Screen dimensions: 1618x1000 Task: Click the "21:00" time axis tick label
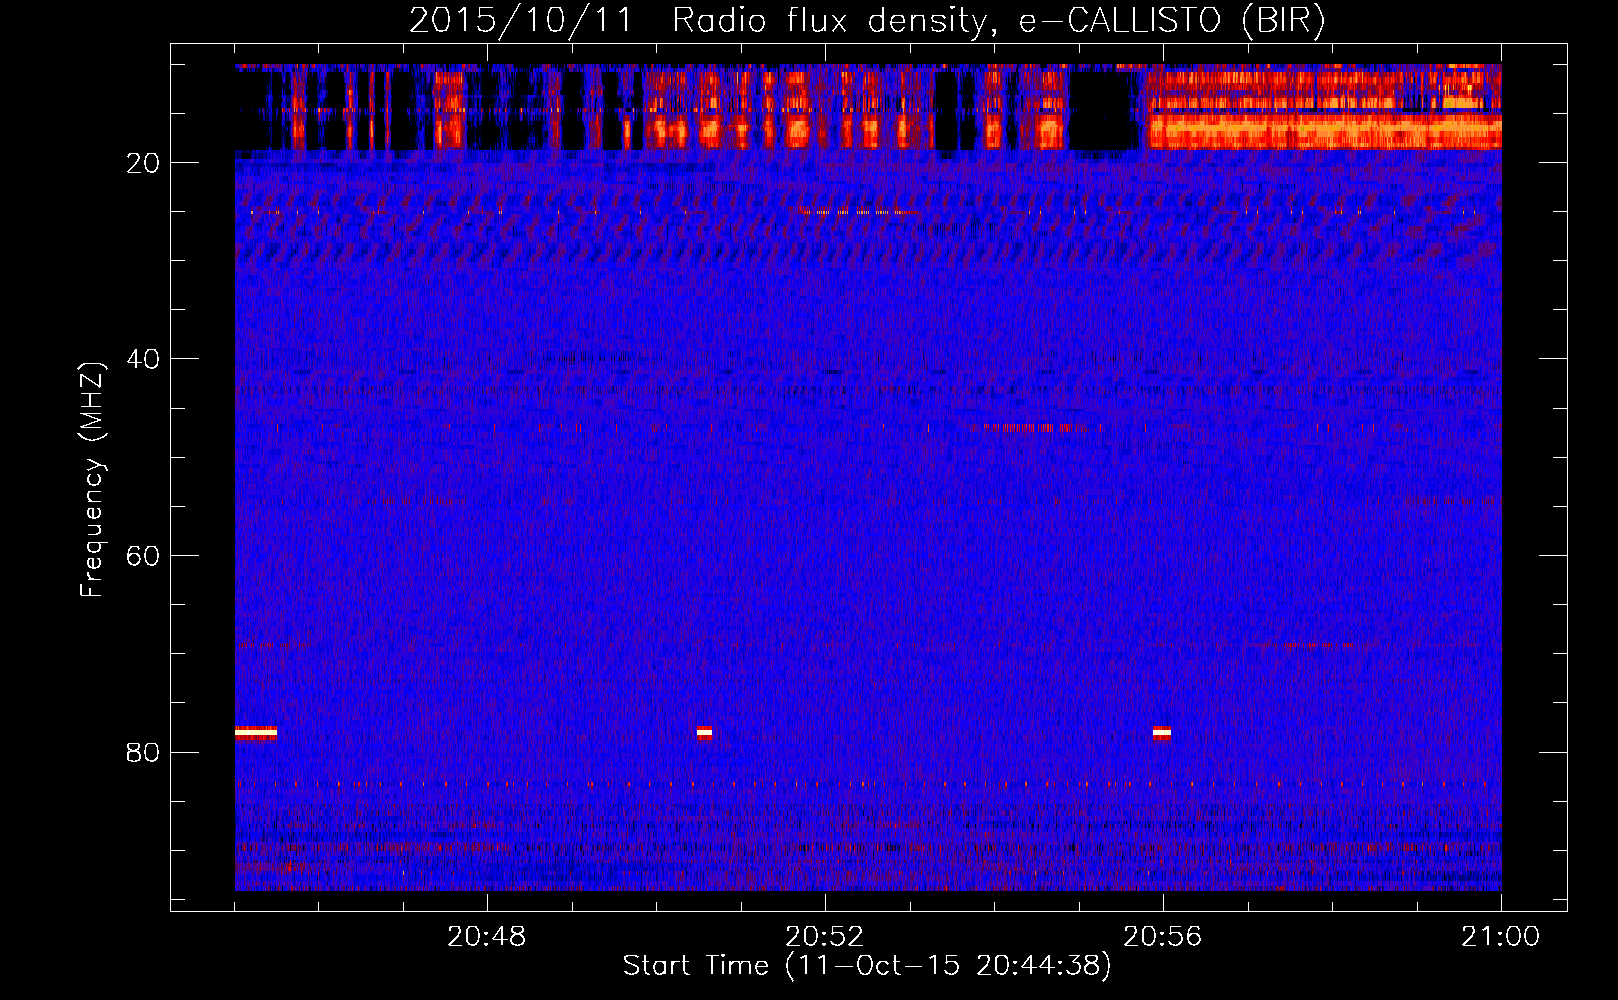(x=1501, y=937)
